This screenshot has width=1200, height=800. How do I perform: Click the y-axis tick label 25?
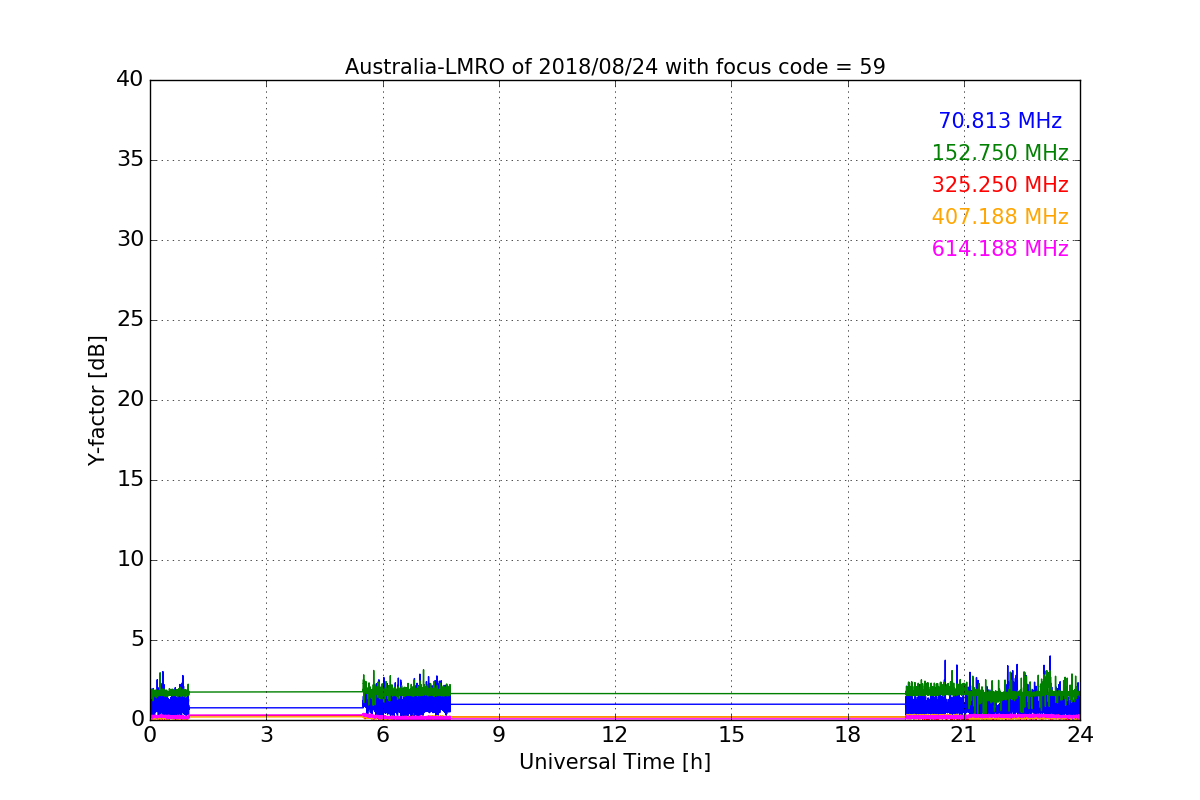point(130,319)
